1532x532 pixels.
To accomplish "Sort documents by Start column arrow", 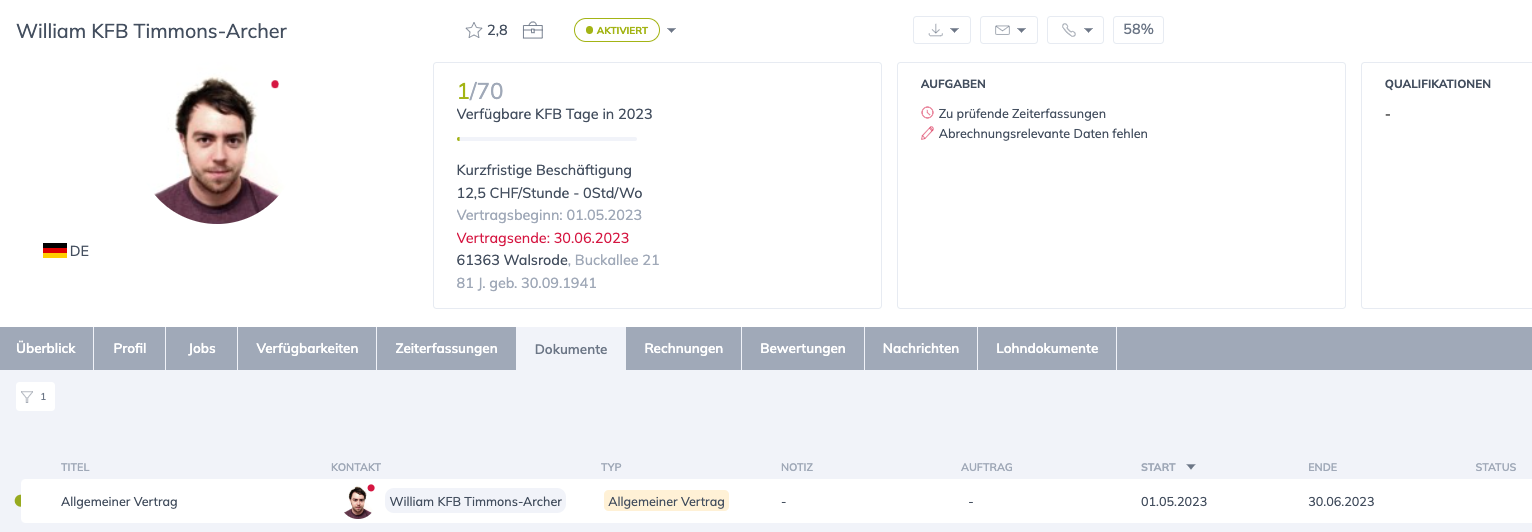I will pos(1190,467).
